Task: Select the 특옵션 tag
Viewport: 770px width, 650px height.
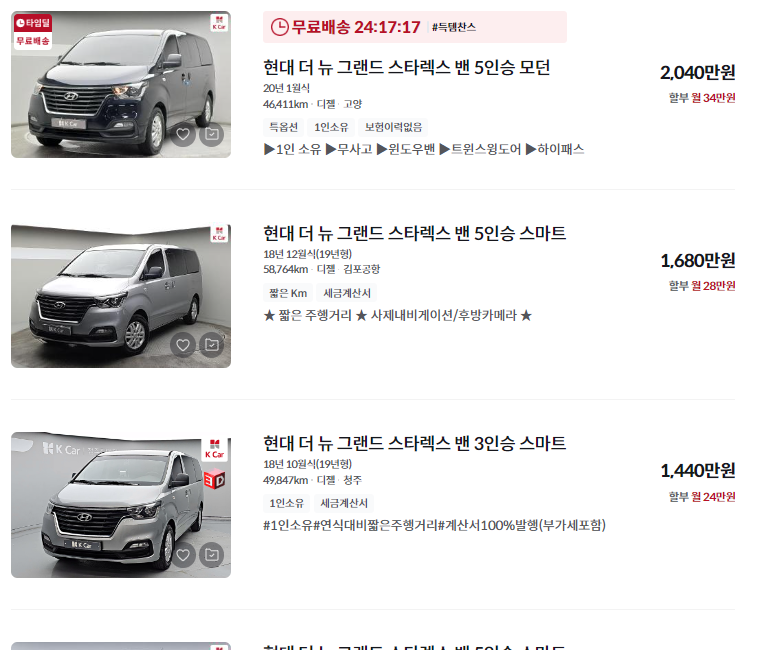Action: pos(284,127)
